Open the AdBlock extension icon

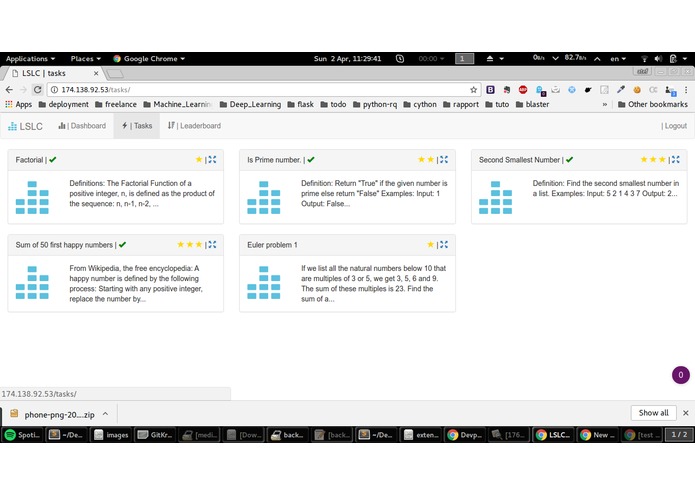pyautogui.click(x=523, y=89)
